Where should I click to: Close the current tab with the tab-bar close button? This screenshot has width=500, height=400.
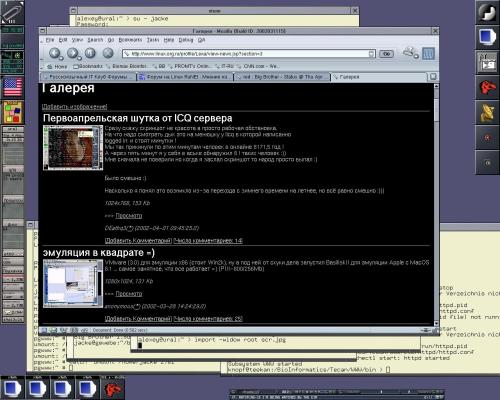[433, 77]
